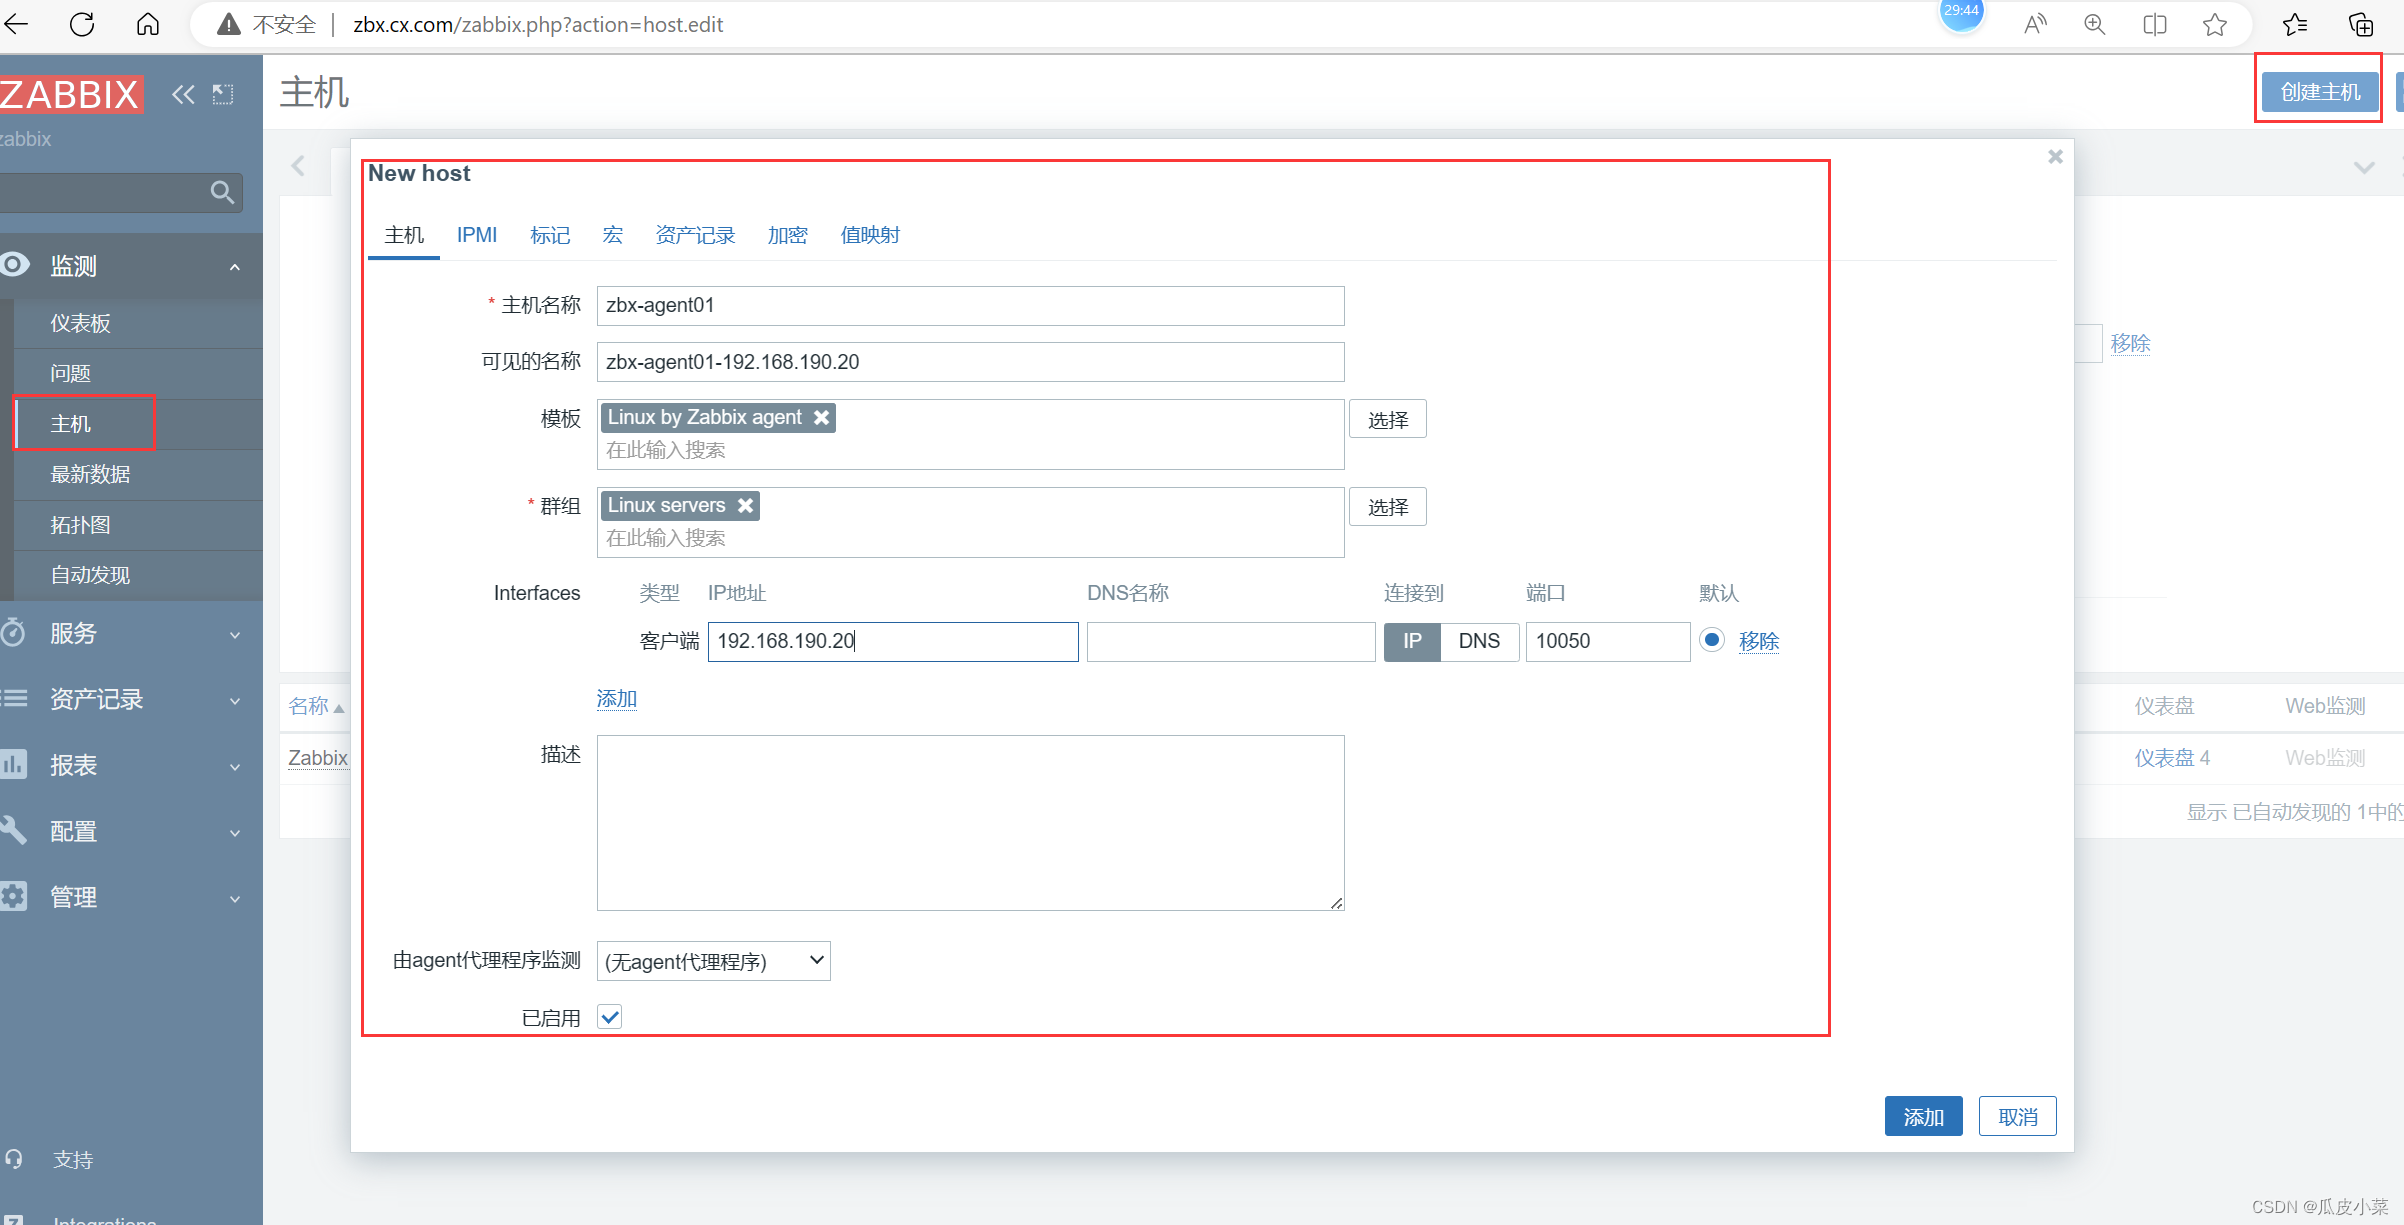Click 移除 link in interface row

1759,641
